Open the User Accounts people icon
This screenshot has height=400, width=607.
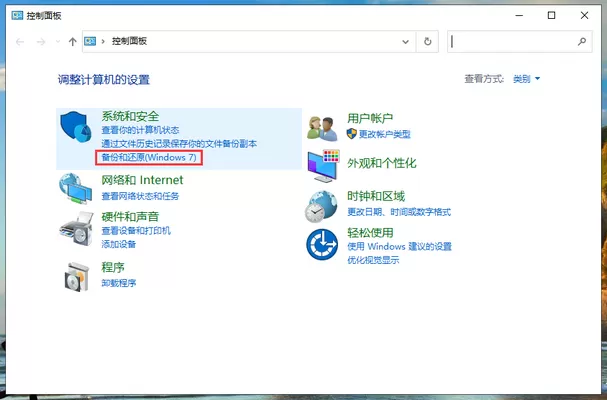pyautogui.click(x=322, y=129)
